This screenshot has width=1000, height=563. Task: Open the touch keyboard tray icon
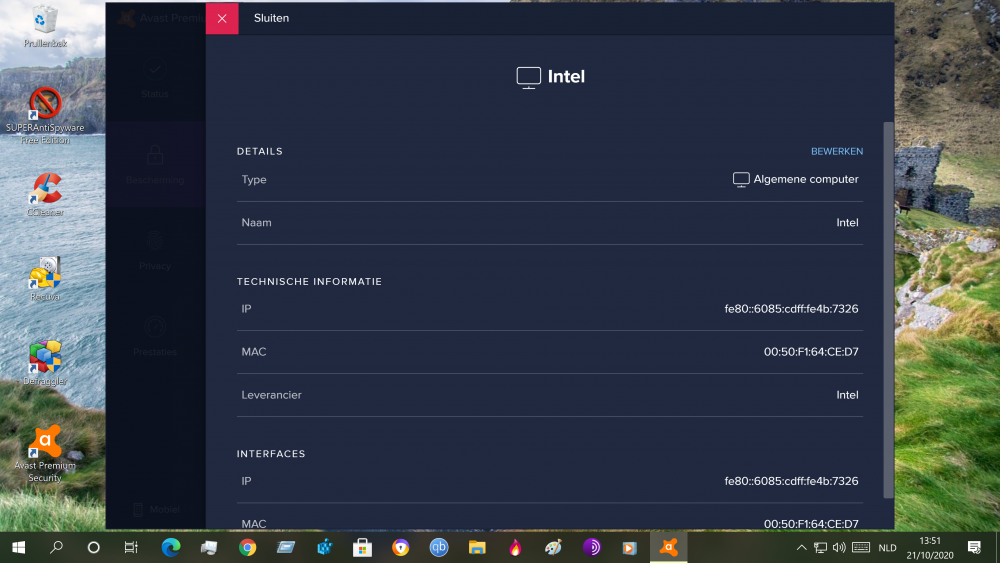pos(861,547)
